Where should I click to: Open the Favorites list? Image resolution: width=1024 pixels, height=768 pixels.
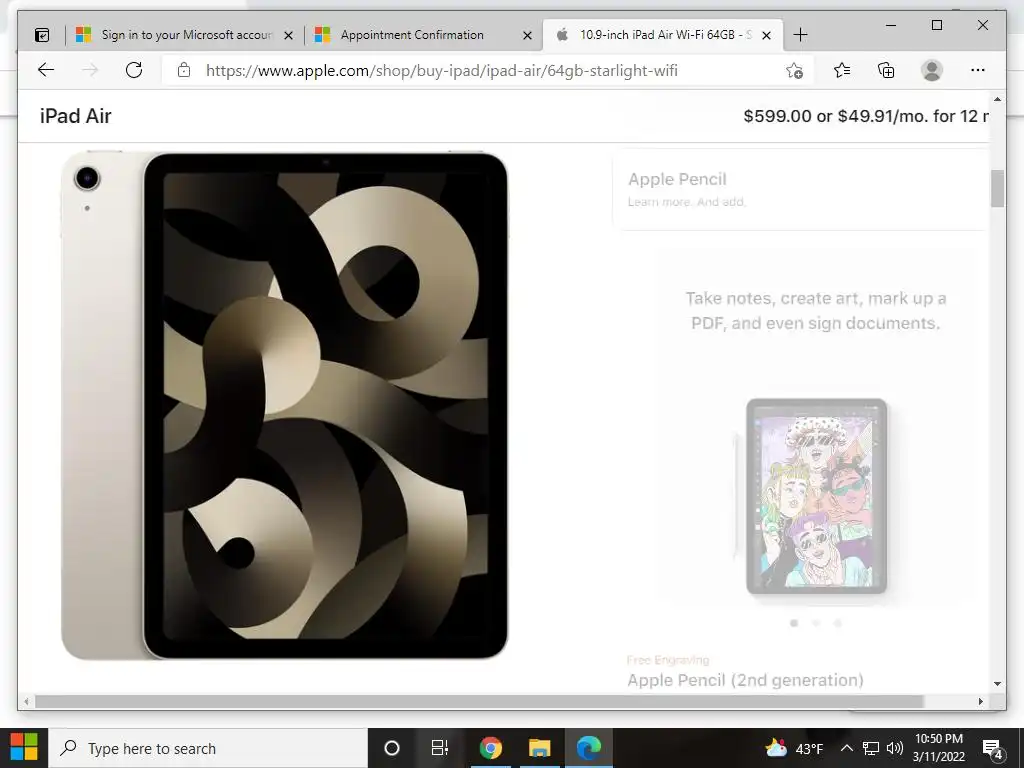tap(842, 70)
